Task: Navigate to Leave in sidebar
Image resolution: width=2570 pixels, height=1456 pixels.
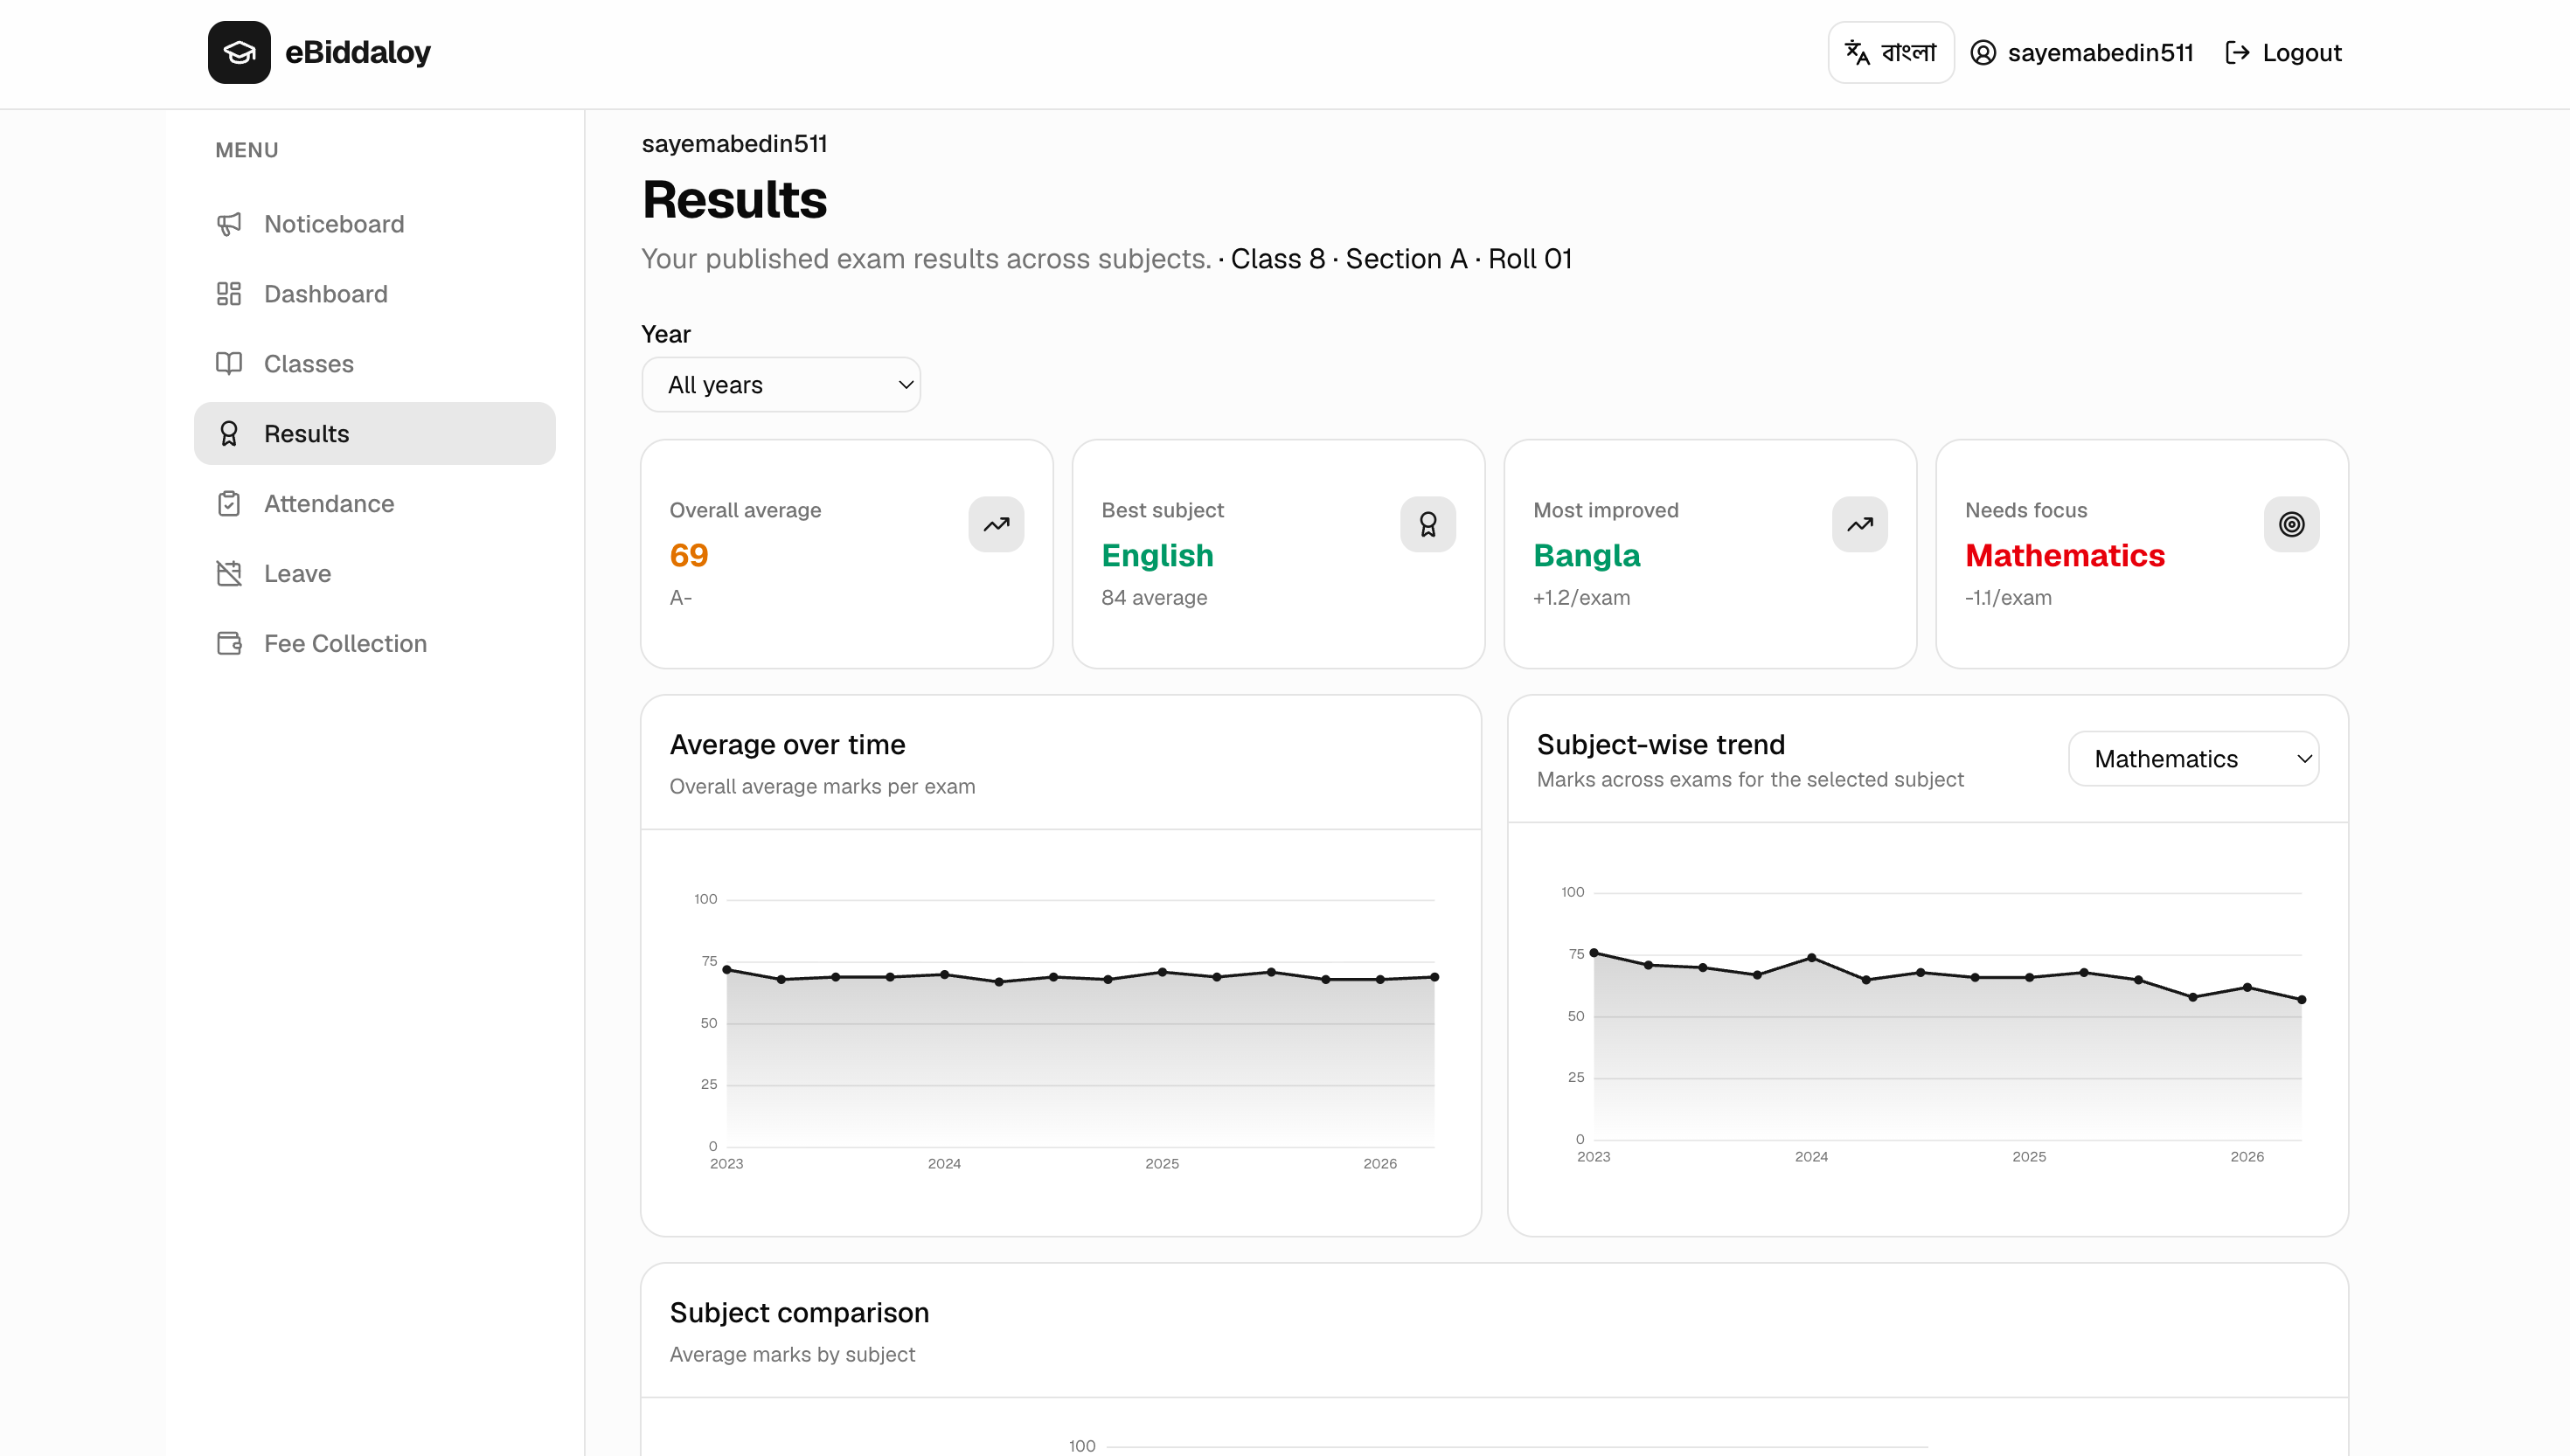Action: coord(375,574)
